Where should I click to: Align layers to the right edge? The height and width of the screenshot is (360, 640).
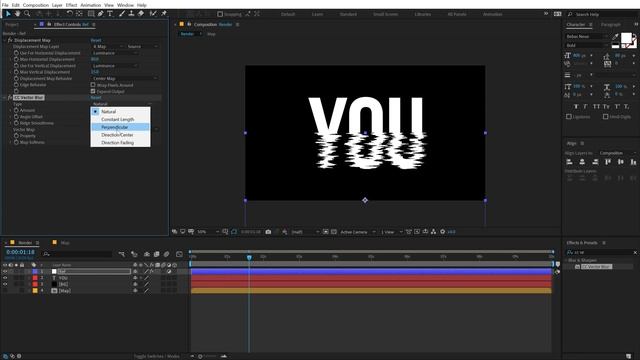595,162
